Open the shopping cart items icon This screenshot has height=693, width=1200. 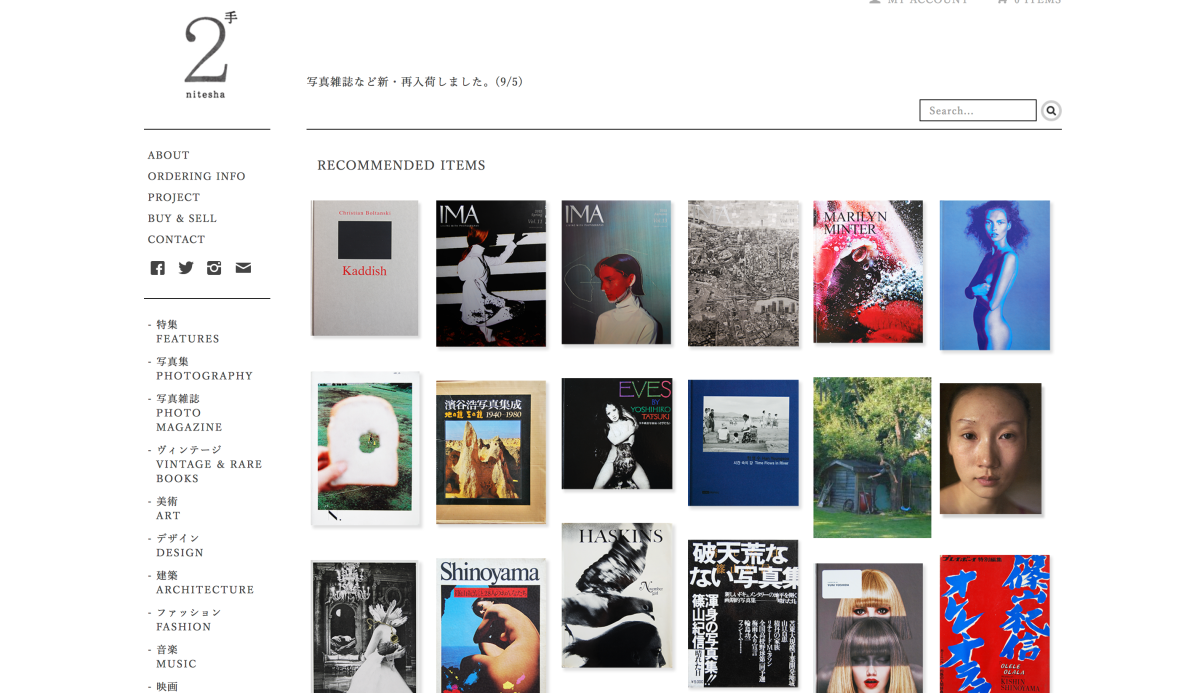pos(1002,2)
